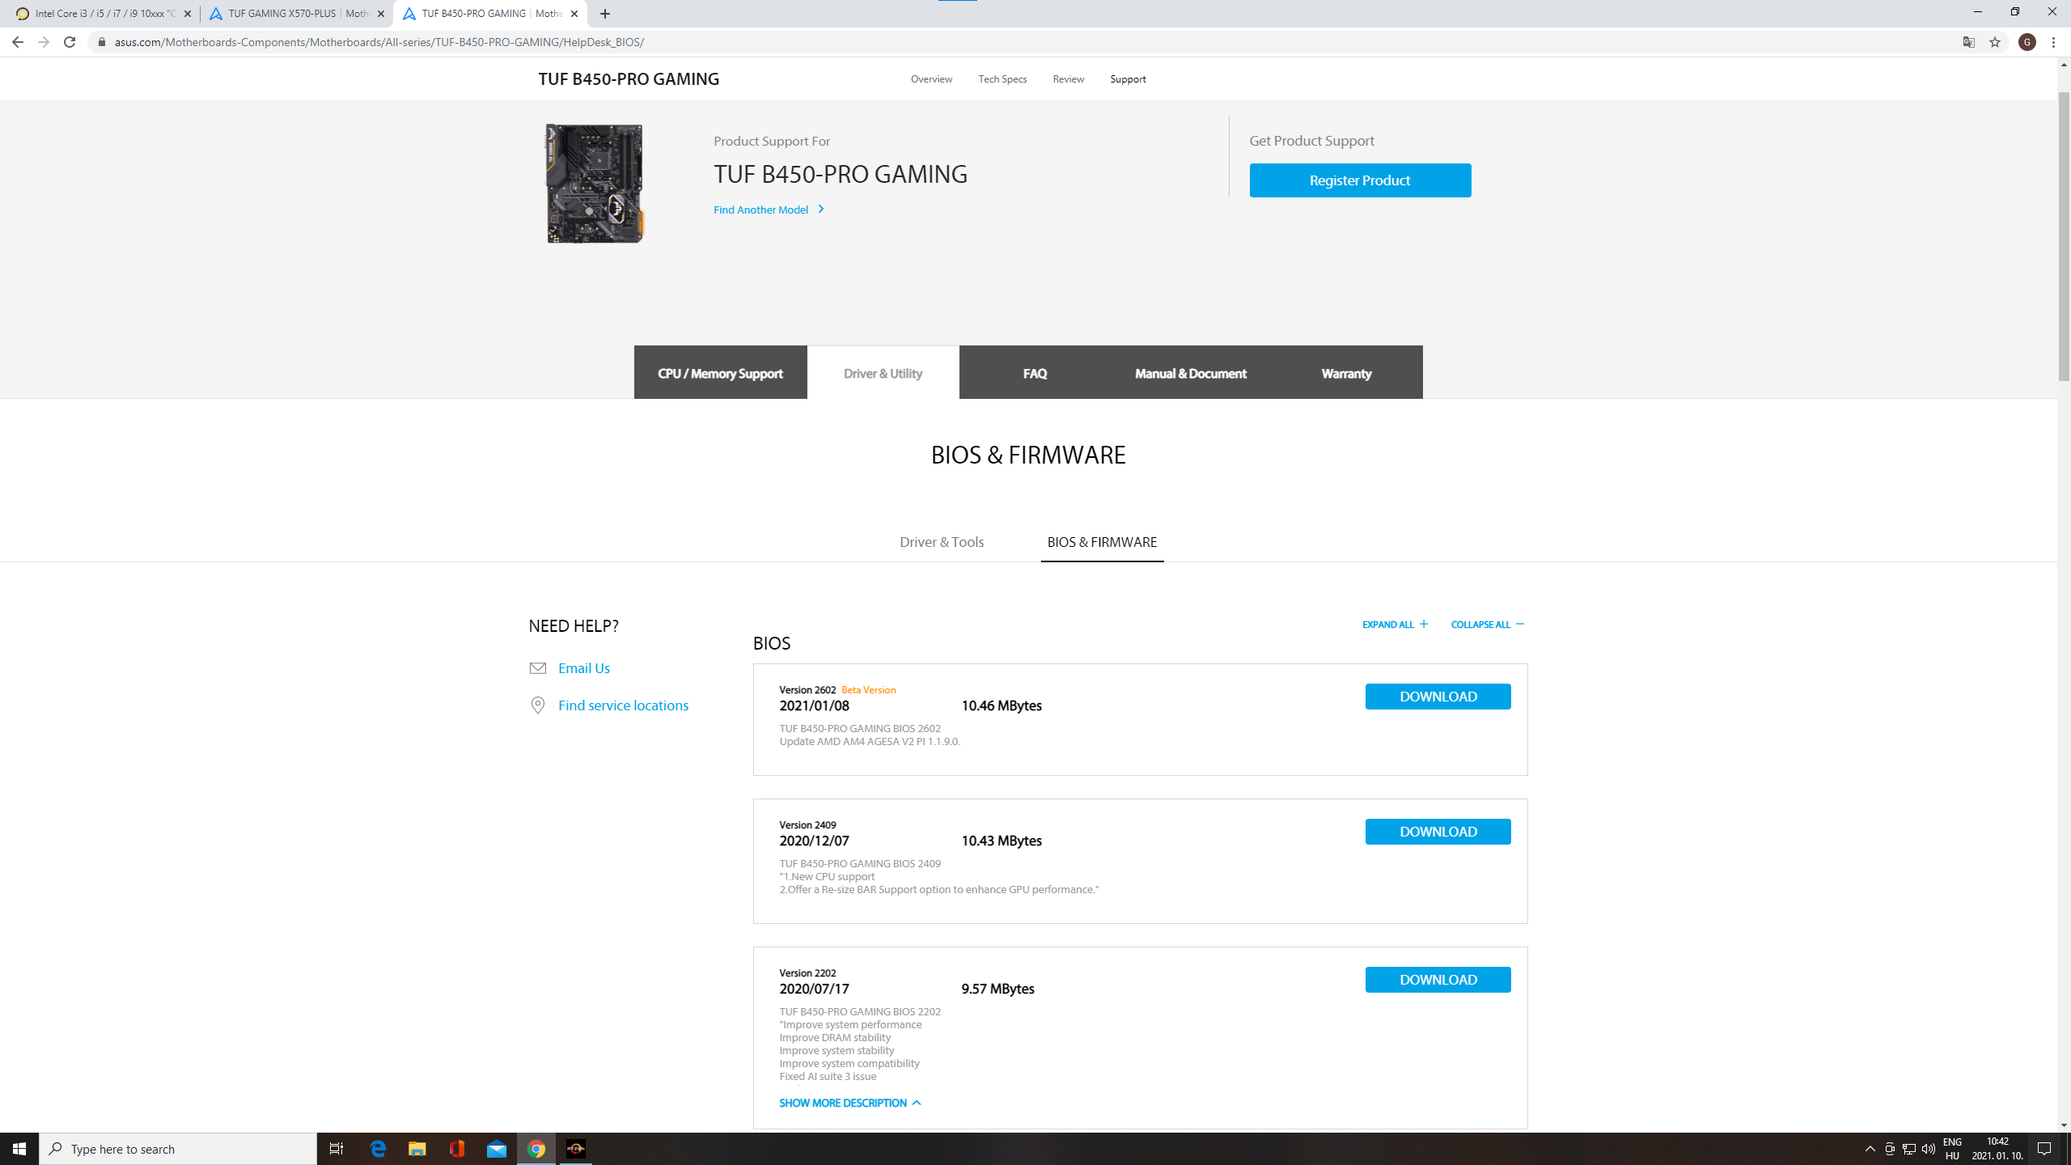Click the ENG HU language indicator

(1952, 1149)
